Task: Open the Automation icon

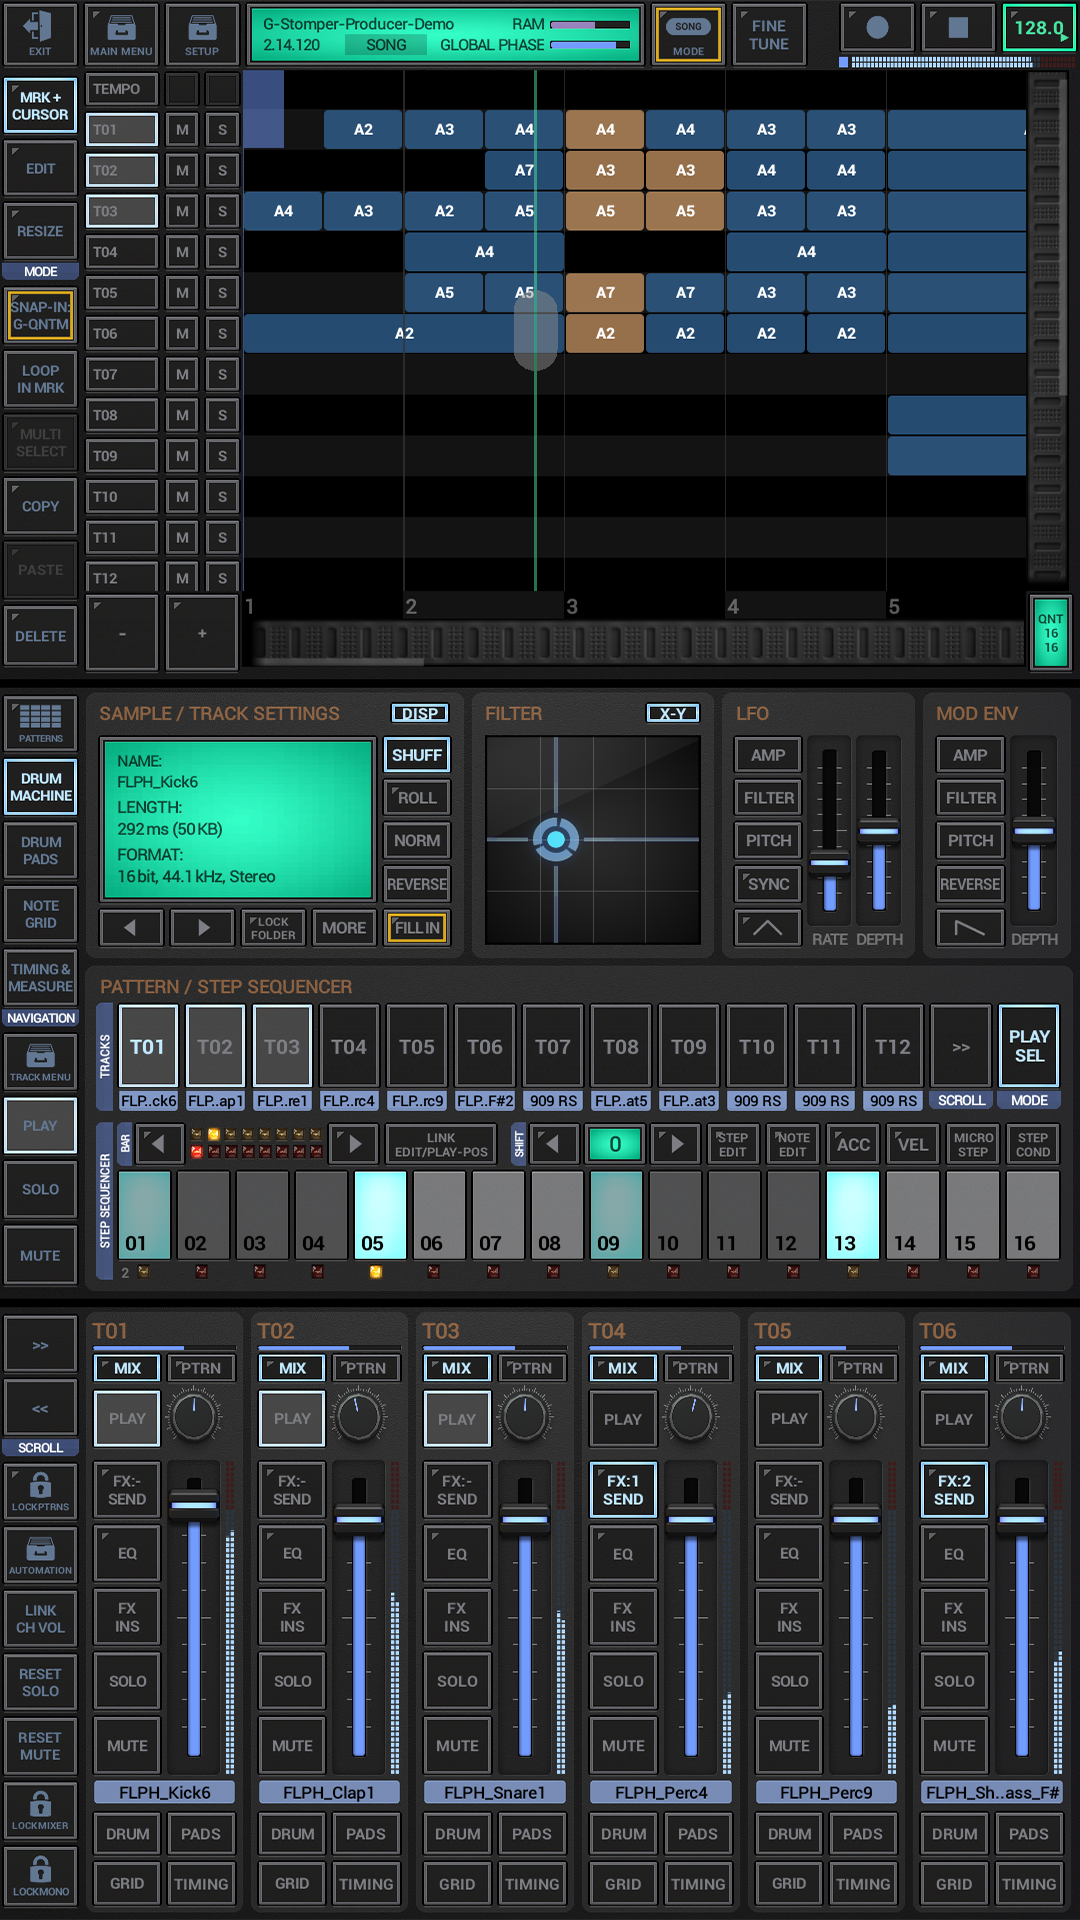Action: point(40,1555)
